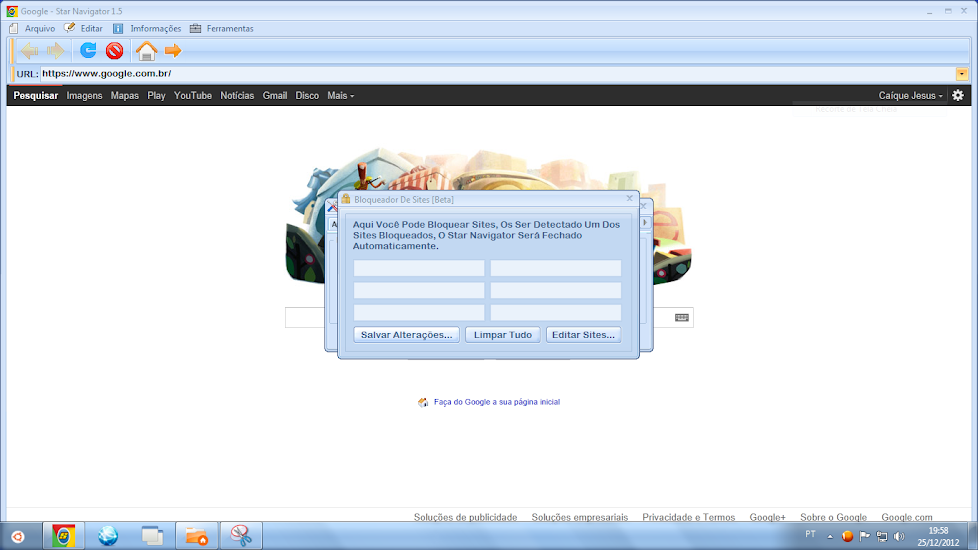Click Limpar Tudo button
This screenshot has width=978, height=550.
(x=503, y=335)
